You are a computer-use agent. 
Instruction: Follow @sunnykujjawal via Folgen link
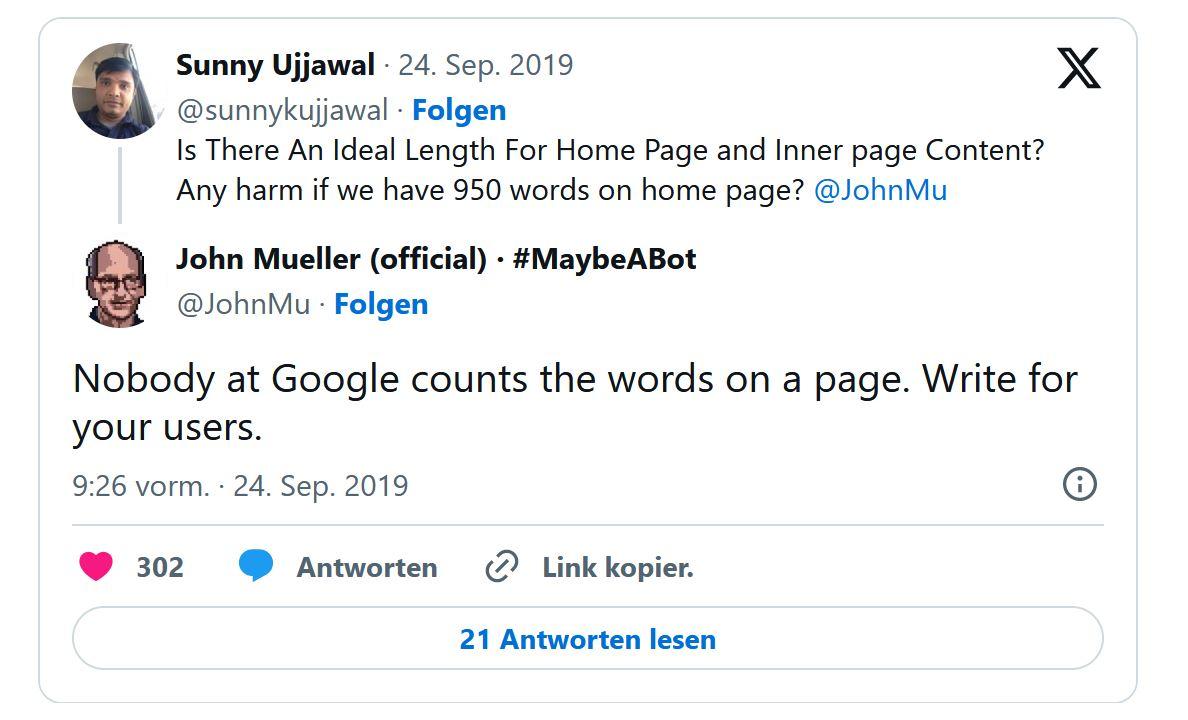[x=459, y=110]
